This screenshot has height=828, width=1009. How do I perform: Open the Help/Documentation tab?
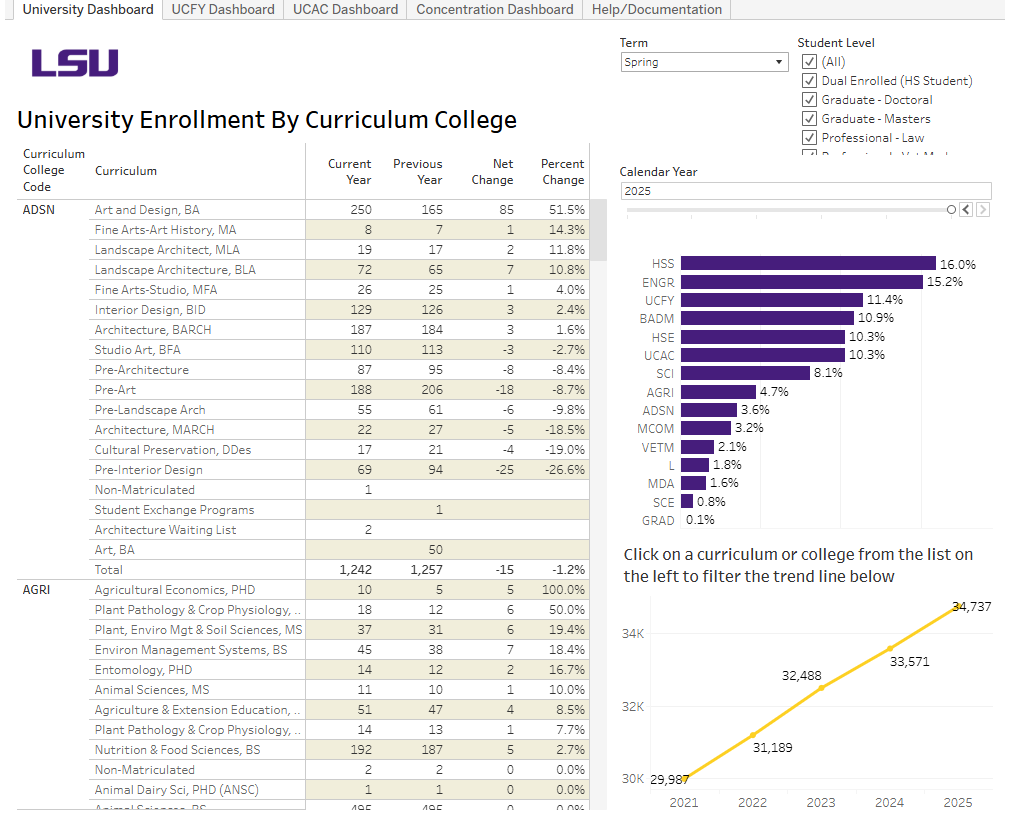(x=656, y=10)
